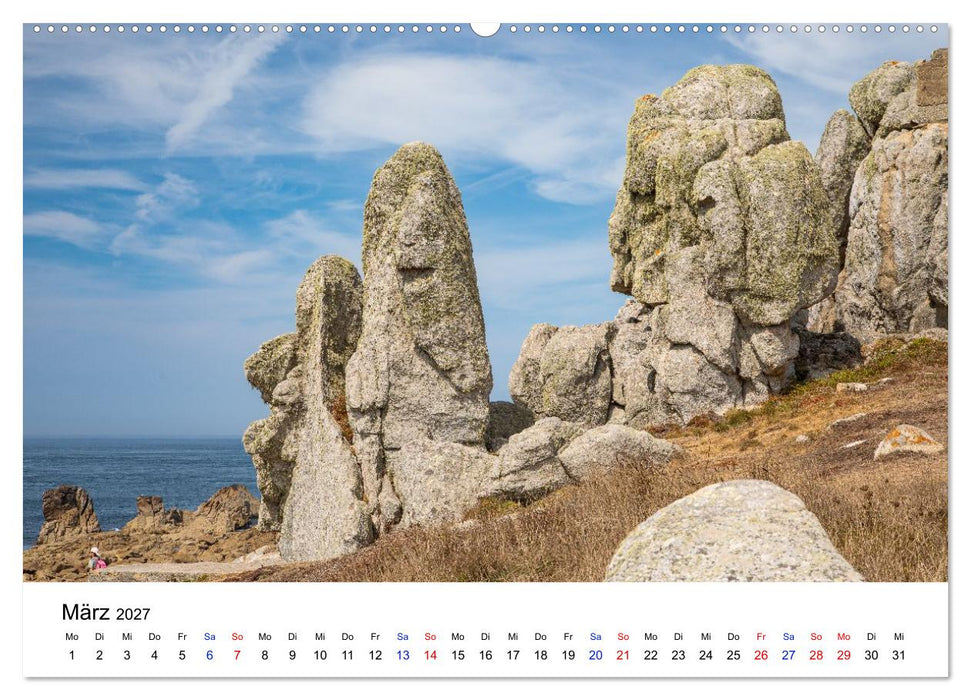Screen dimensions: 971x700
Task: Select day 22 in the calendar
Action: pyautogui.click(x=651, y=655)
